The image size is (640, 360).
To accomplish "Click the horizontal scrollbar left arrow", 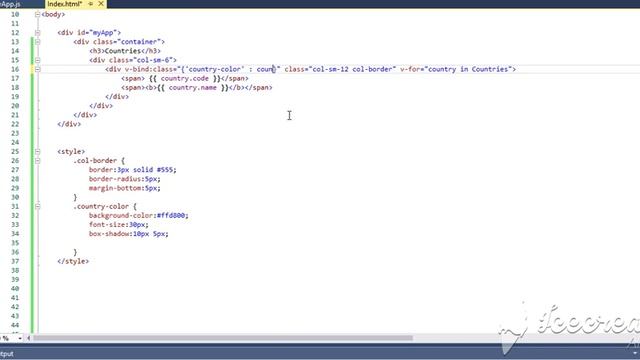I will (x=29, y=338).
